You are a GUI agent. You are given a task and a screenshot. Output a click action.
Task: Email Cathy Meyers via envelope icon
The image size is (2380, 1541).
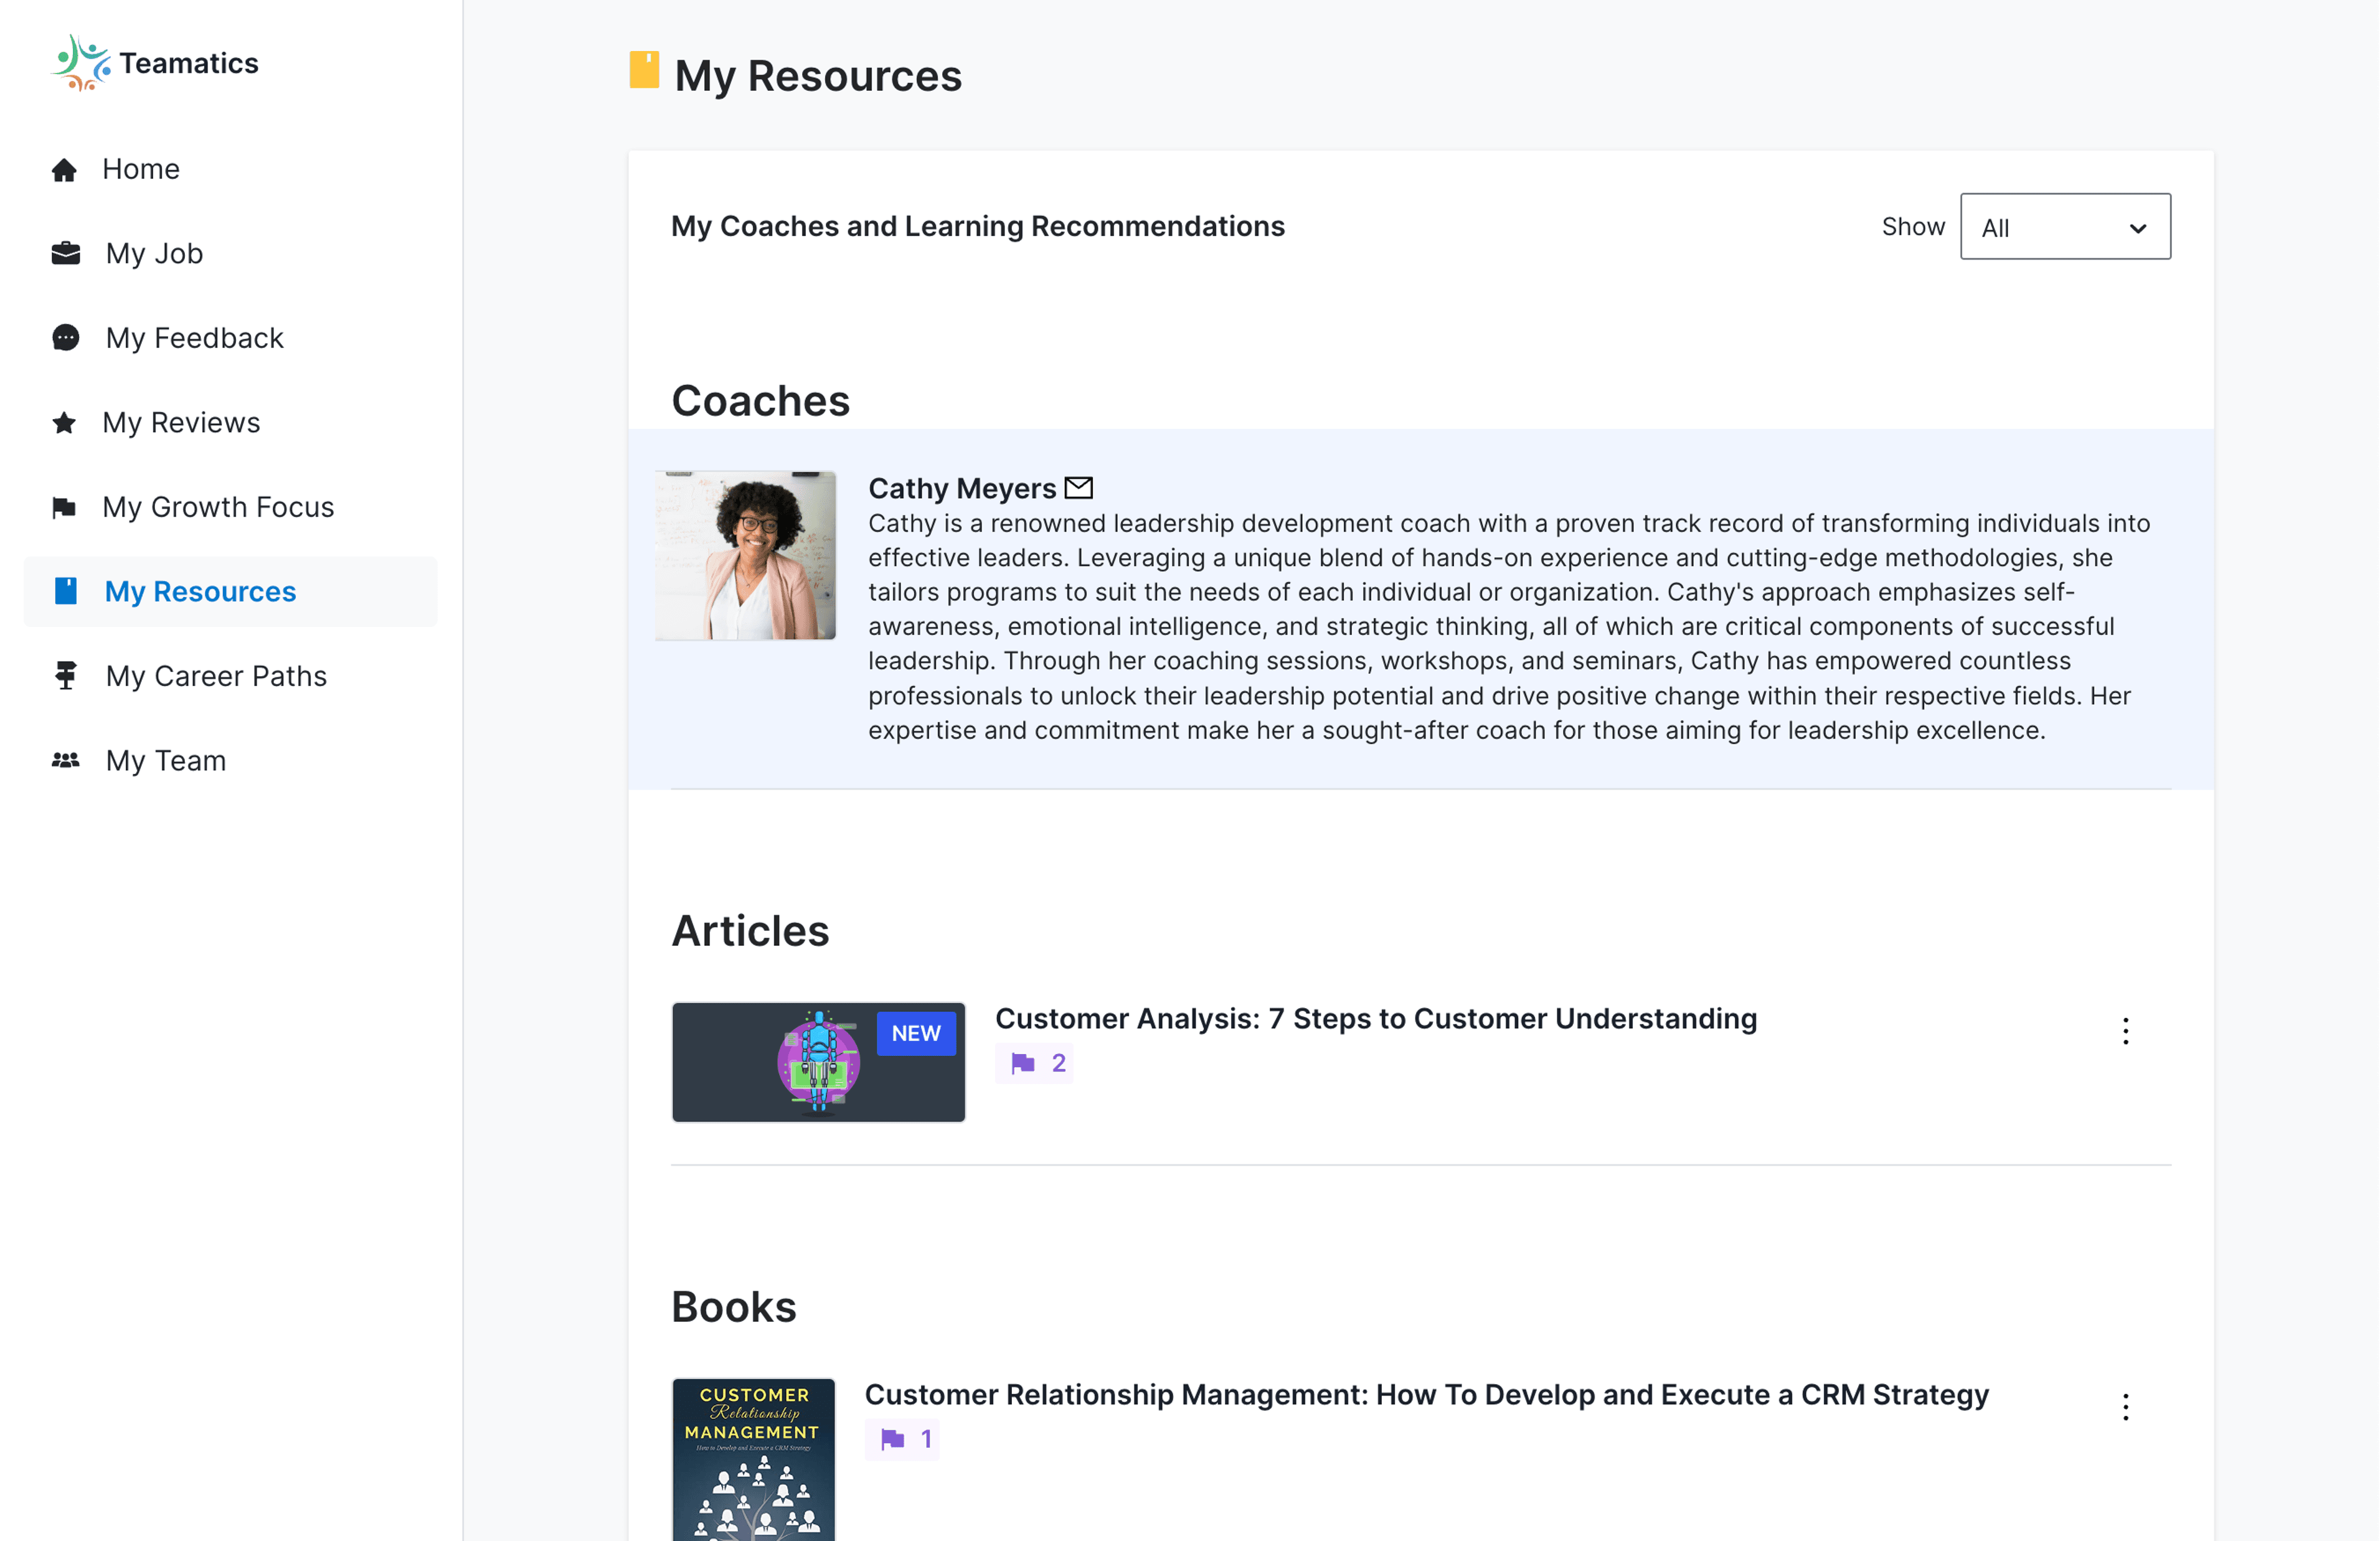point(1078,488)
